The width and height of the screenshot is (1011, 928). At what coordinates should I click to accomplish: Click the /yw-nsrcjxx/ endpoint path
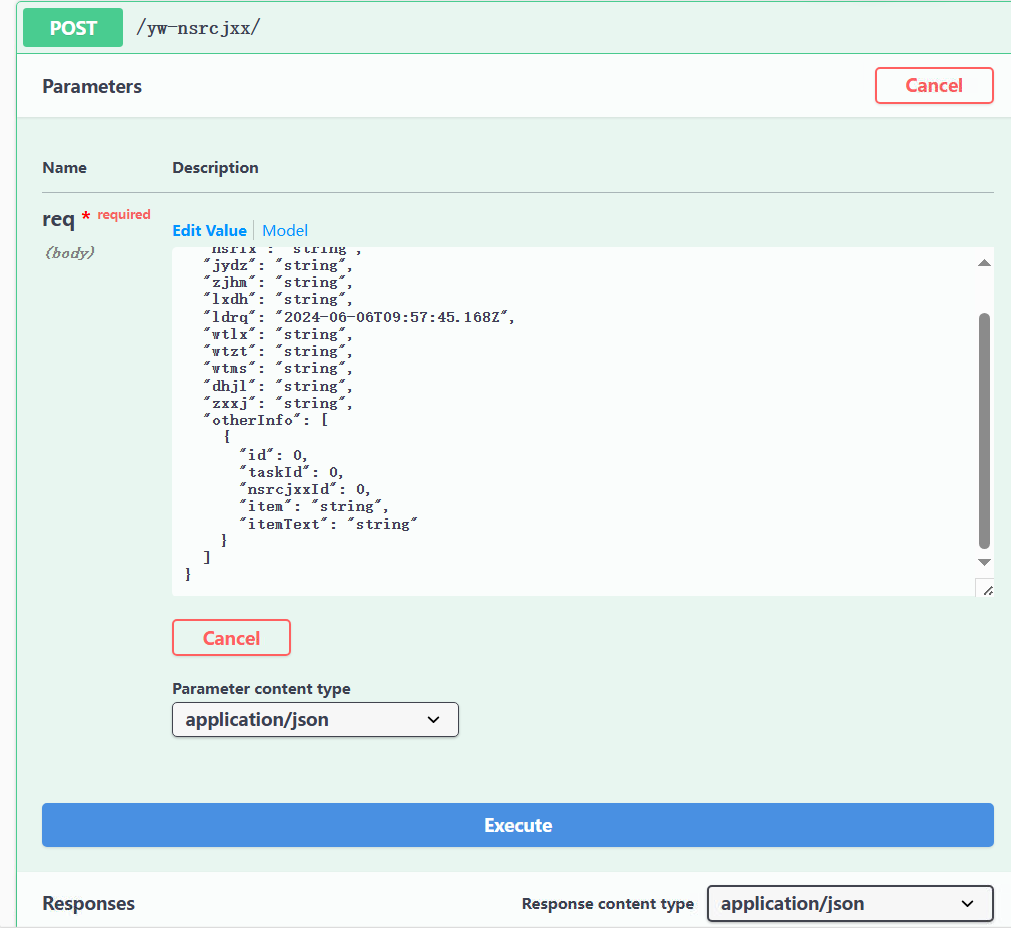[198, 28]
